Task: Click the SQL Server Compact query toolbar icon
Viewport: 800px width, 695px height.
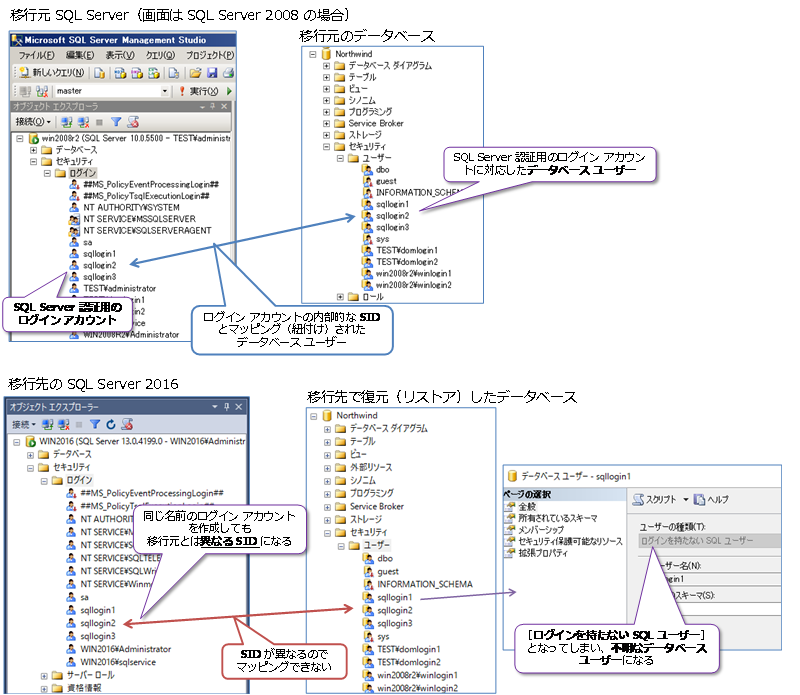Action: click(x=173, y=73)
